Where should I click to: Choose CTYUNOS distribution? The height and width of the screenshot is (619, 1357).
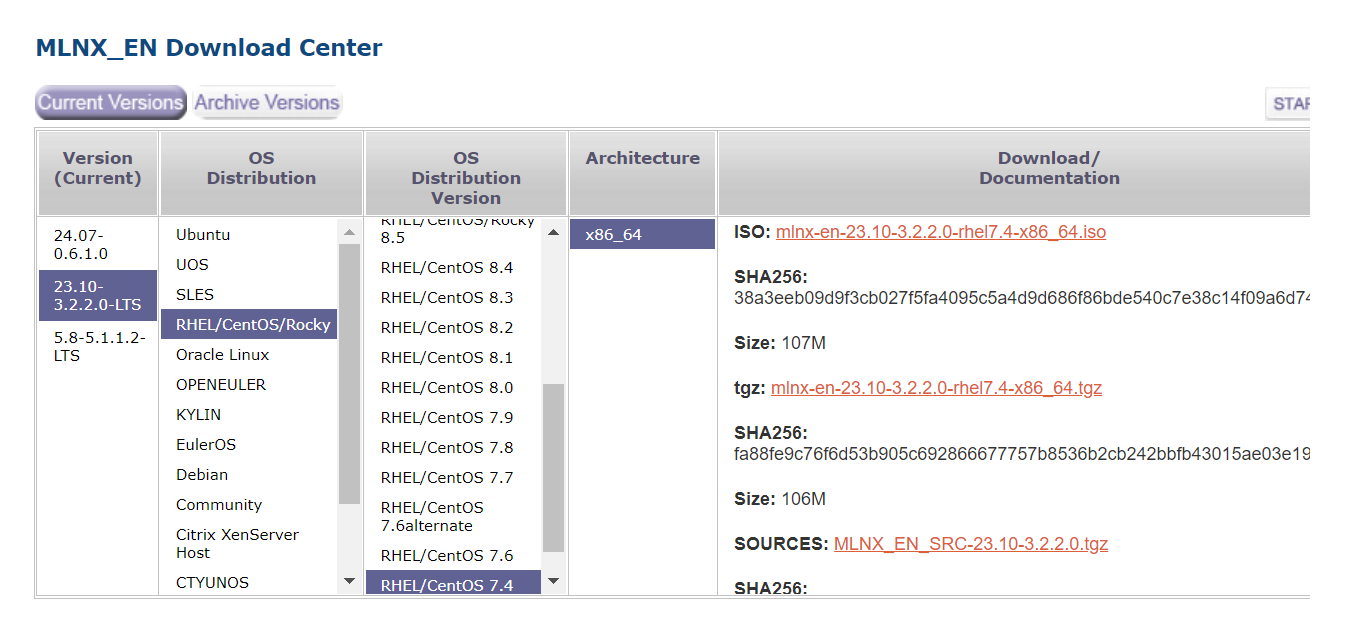(x=249, y=582)
